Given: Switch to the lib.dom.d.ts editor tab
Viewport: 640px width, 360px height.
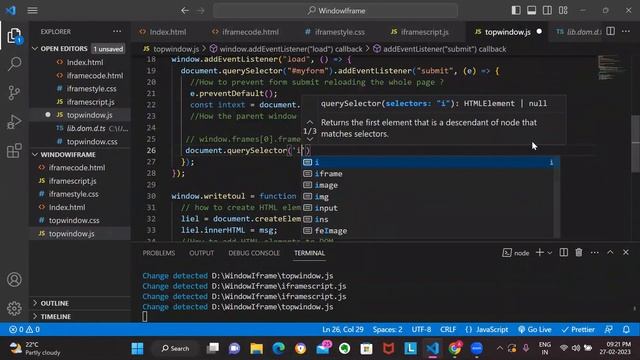Looking at the screenshot, I should click(x=579, y=32).
